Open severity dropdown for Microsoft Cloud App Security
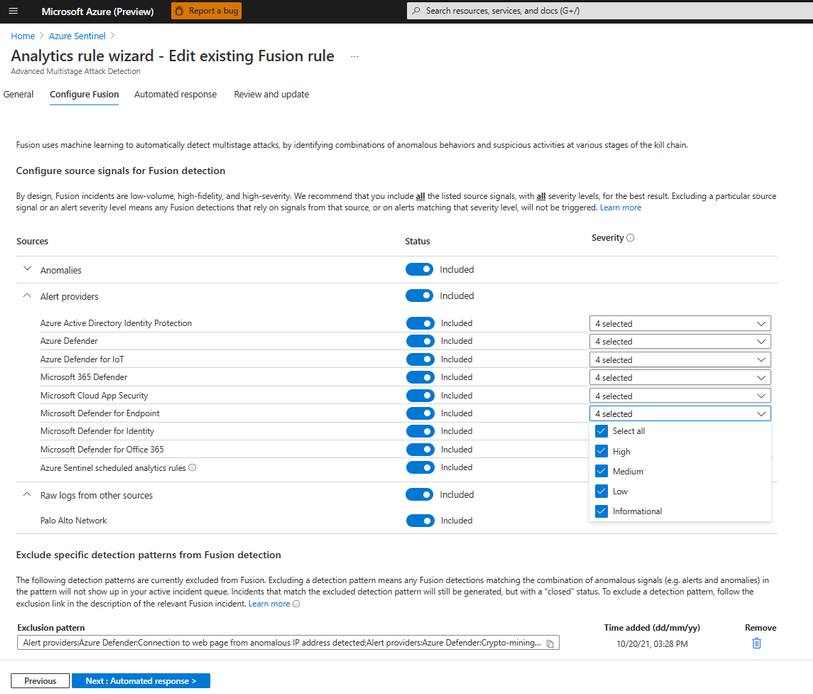This screenshot has width=813, height=694. click(680, 395)
